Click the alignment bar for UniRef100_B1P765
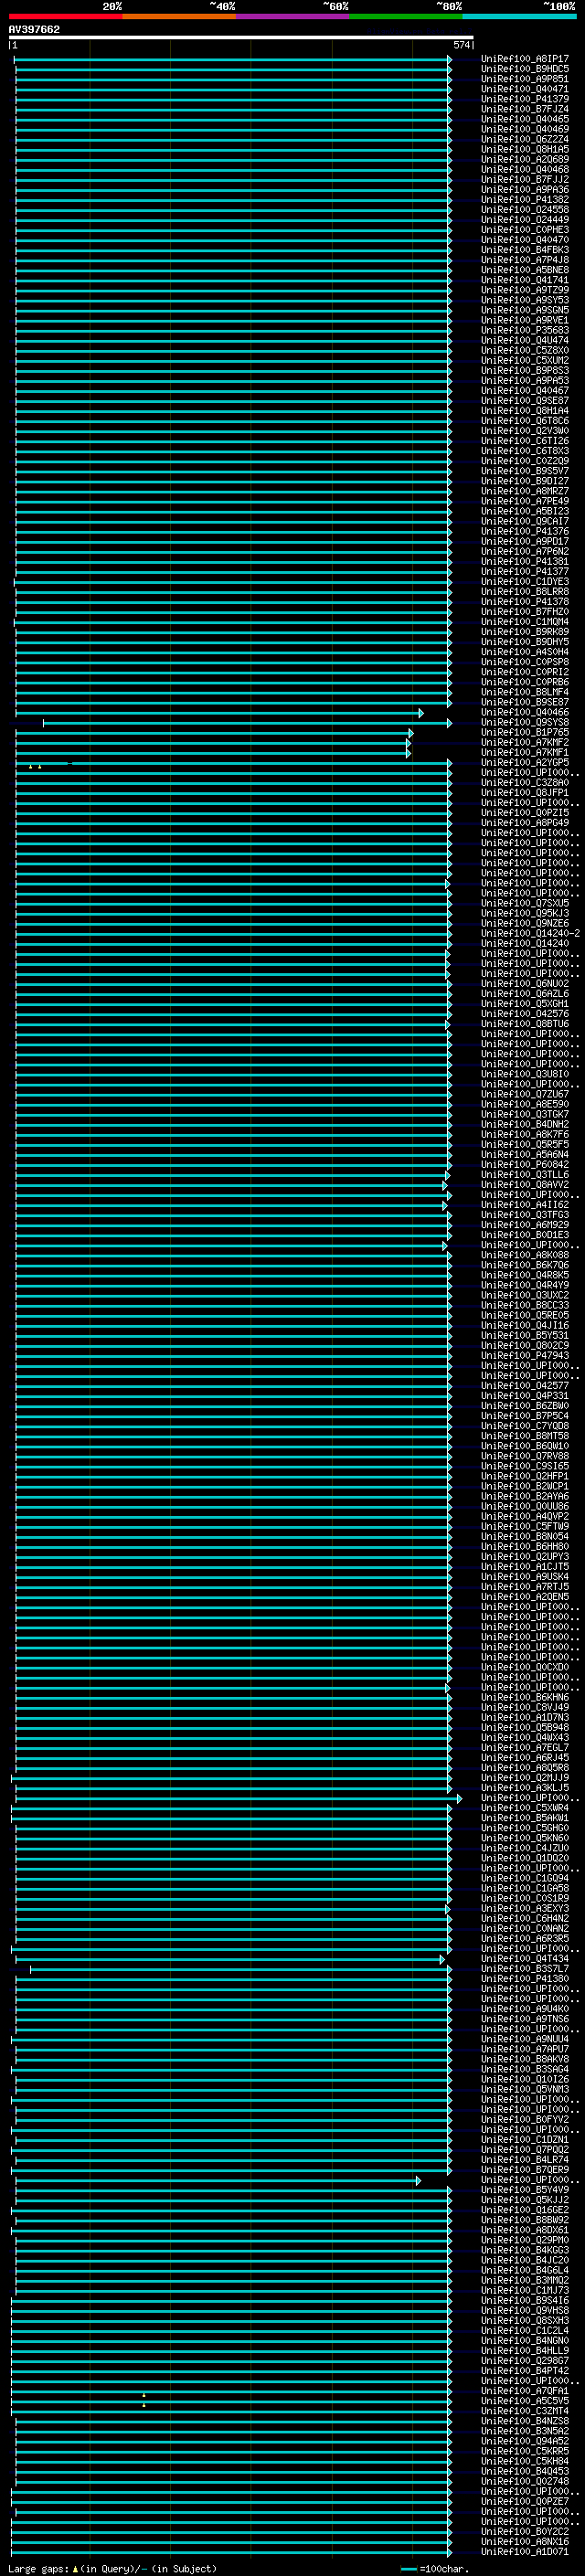Screen dimensions: 585x2576 coord(214,733)
